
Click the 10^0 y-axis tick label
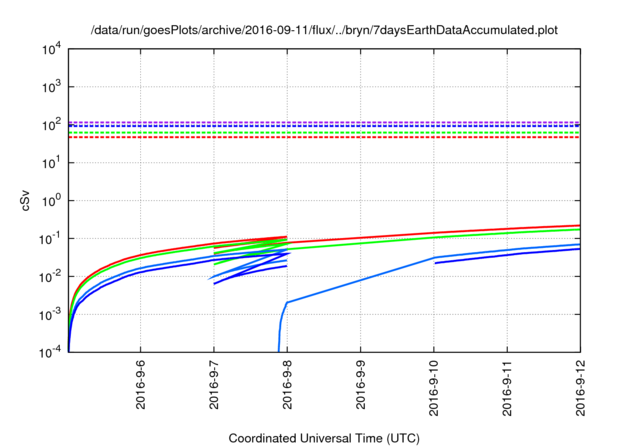(x=51, y=201)
